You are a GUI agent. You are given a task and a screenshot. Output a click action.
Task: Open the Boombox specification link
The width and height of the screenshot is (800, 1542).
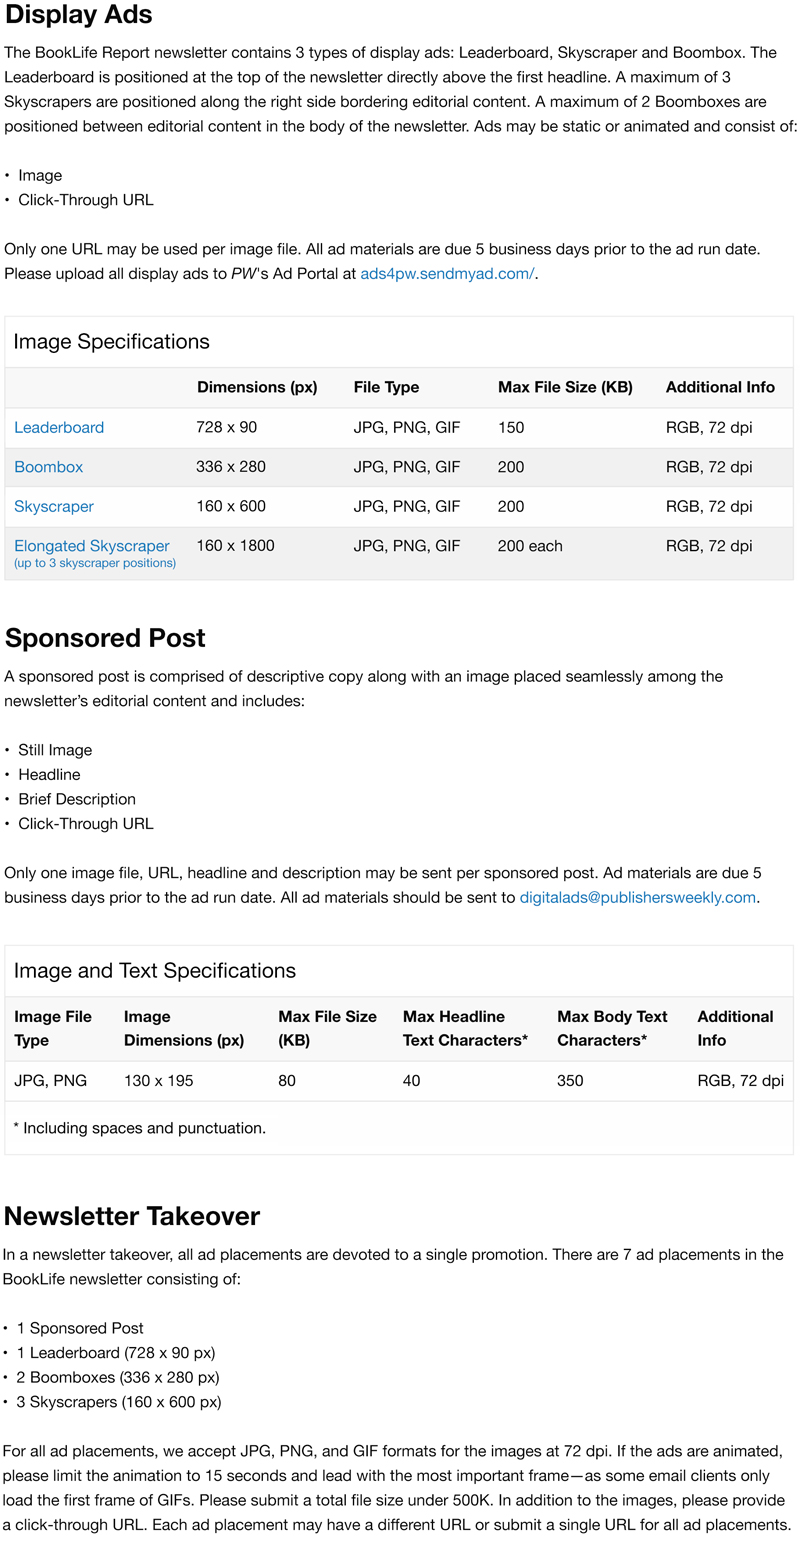[x=48, y=467]
